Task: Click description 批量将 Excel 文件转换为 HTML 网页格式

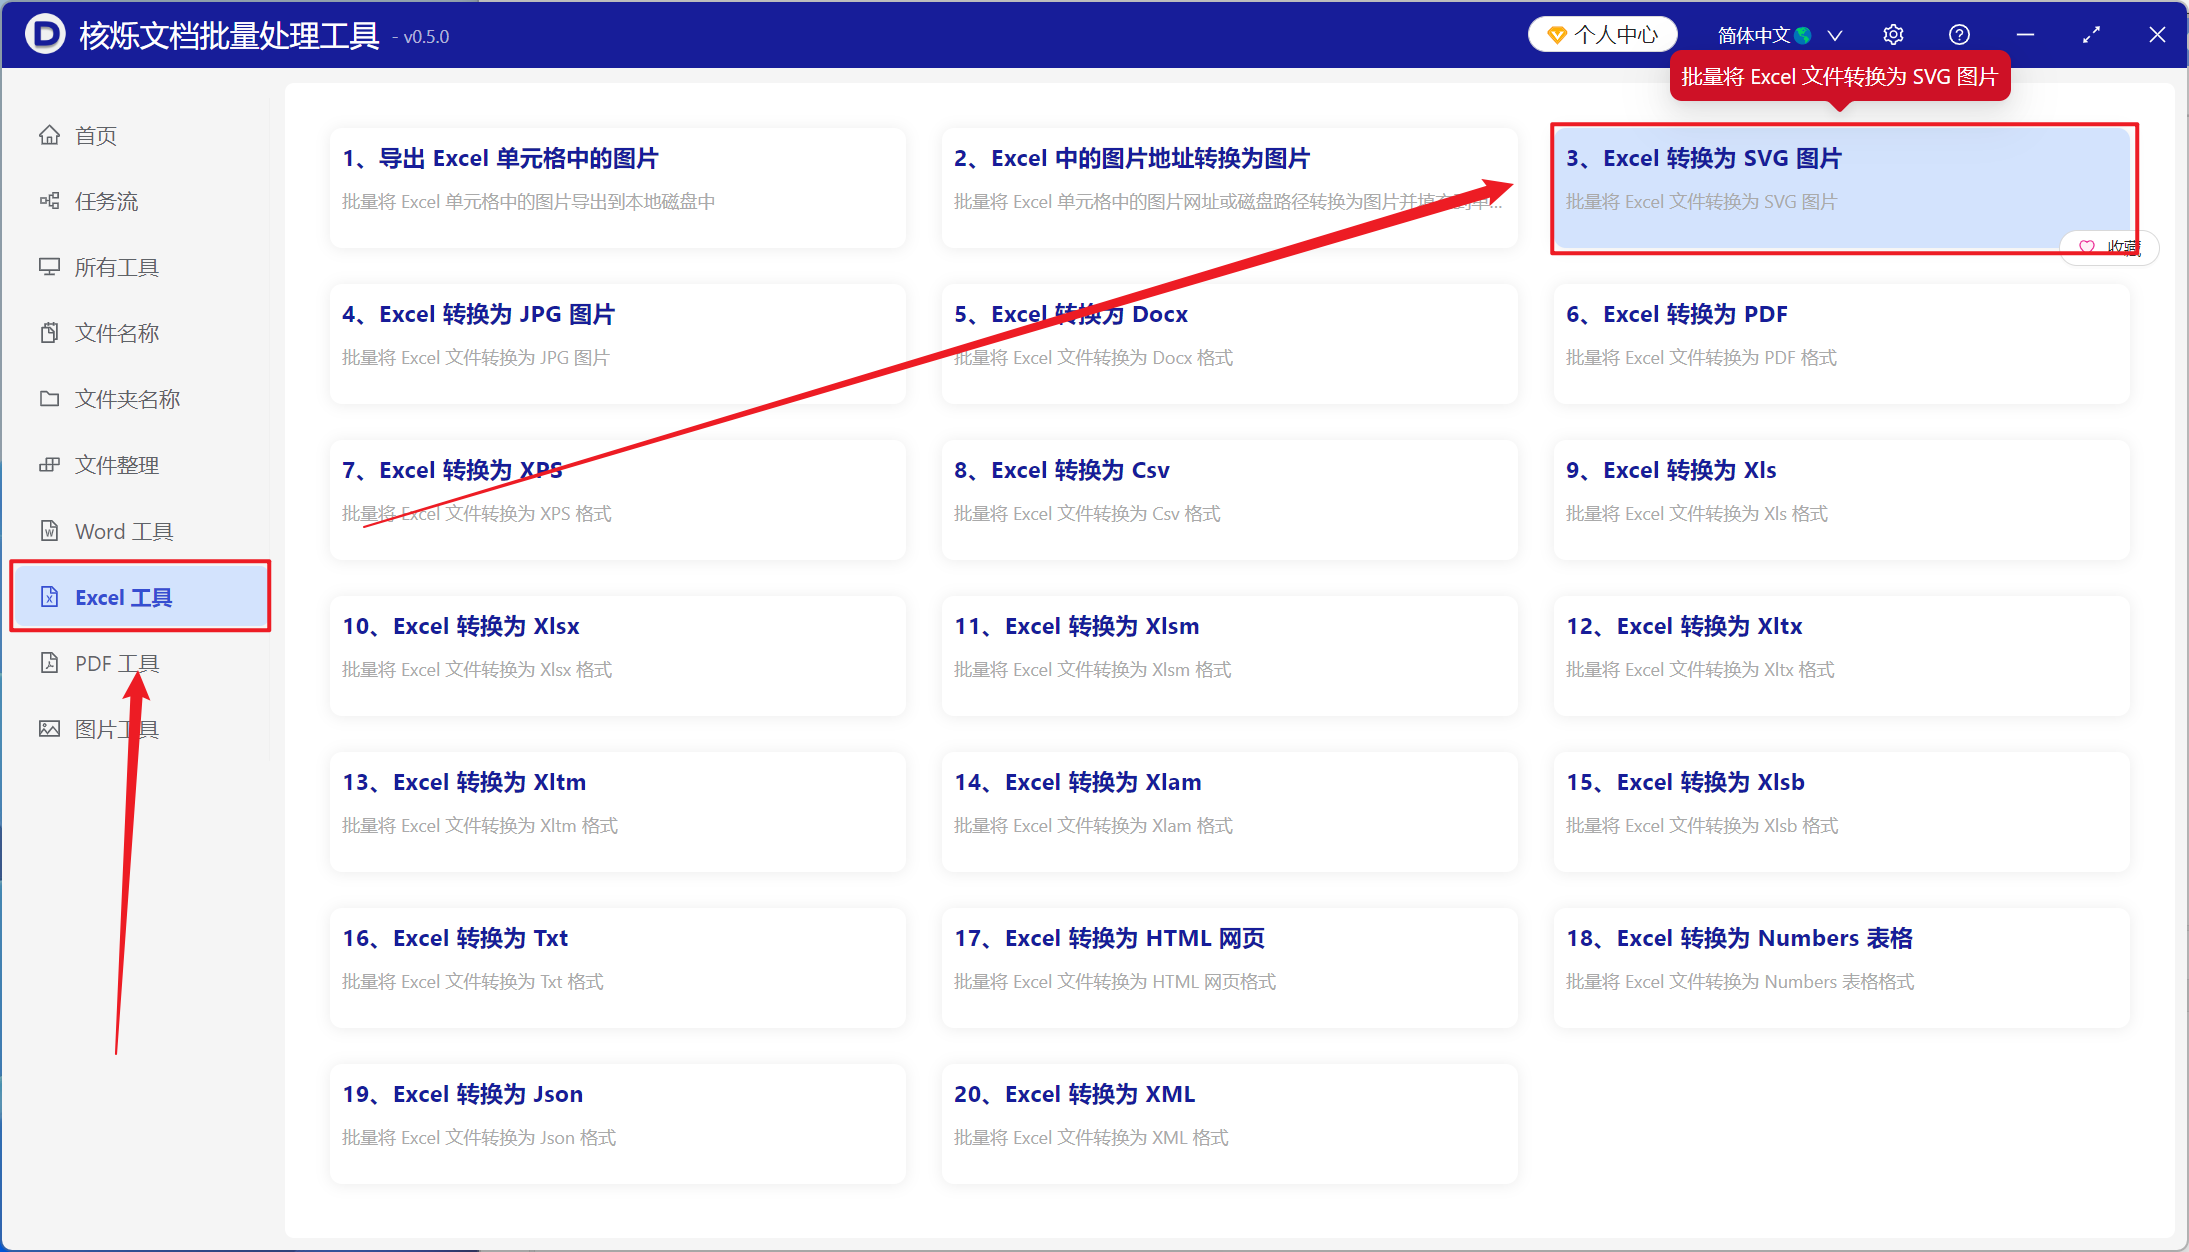Action: click(1115, 981)
